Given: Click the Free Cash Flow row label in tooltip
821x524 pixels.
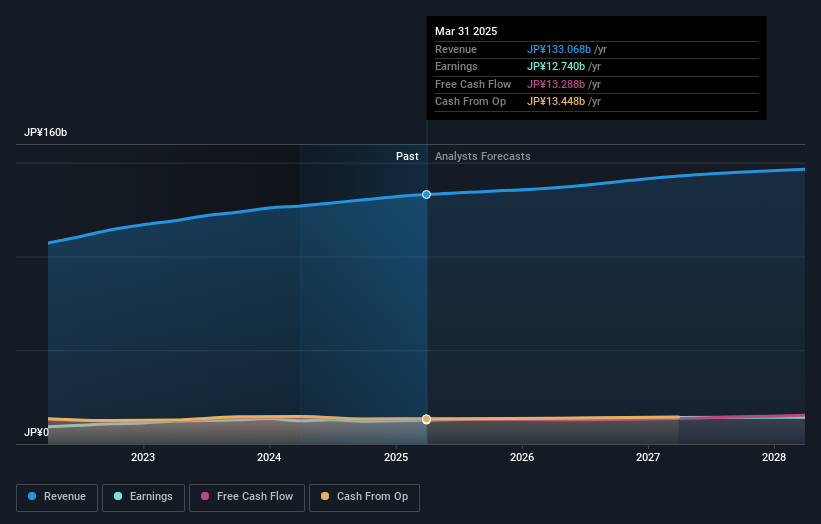Looking at the screenshot, I should coord(473,84).
